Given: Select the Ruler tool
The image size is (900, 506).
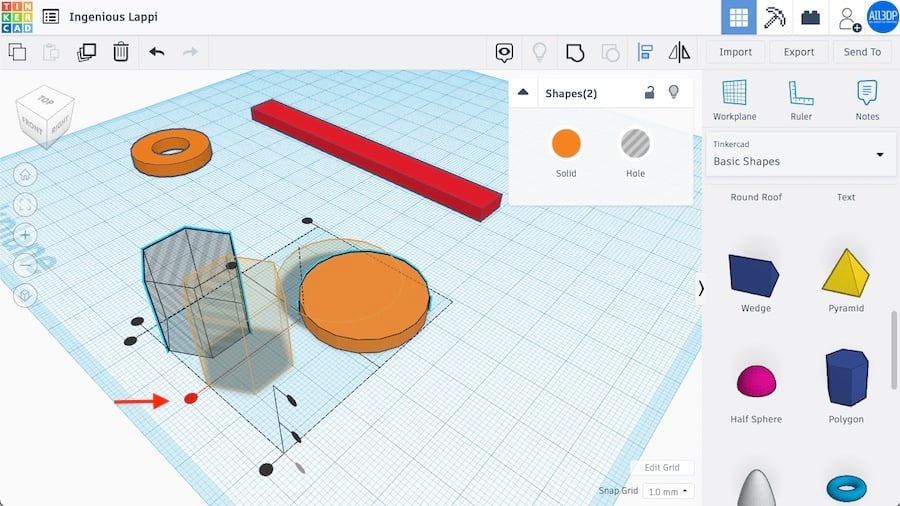Looking at the screenshot, I should click(x=801, y=100).
